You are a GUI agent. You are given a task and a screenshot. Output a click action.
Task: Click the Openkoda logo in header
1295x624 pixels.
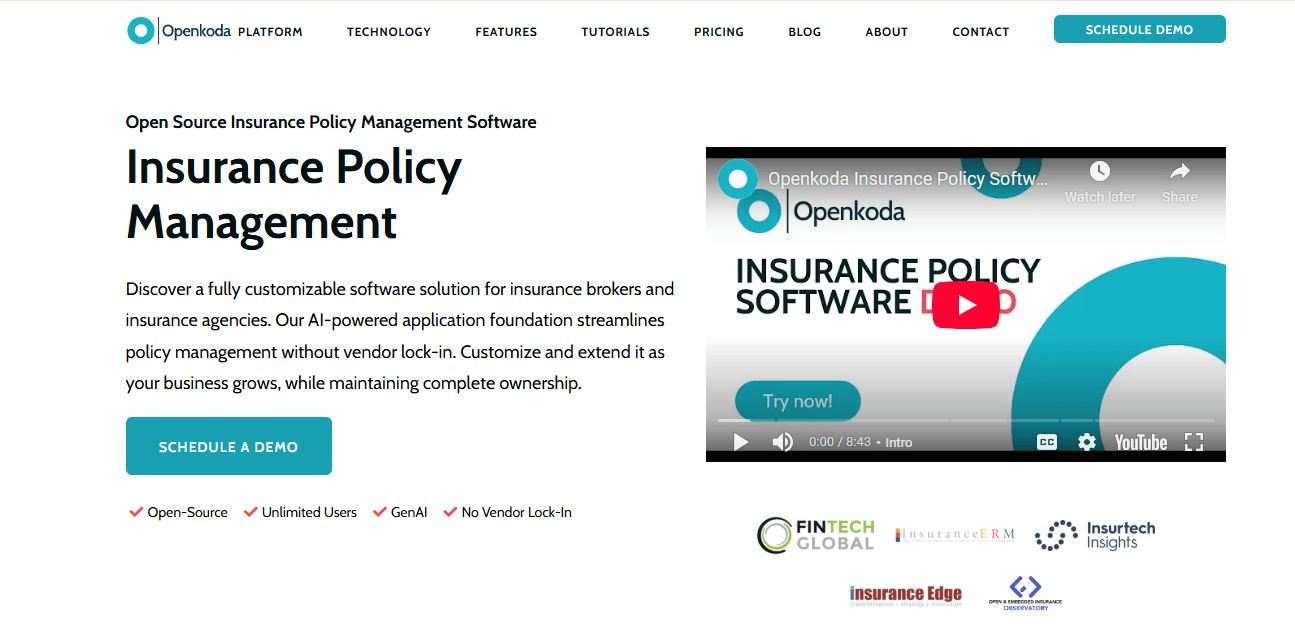pyautogui.click(x=179, y=31)
